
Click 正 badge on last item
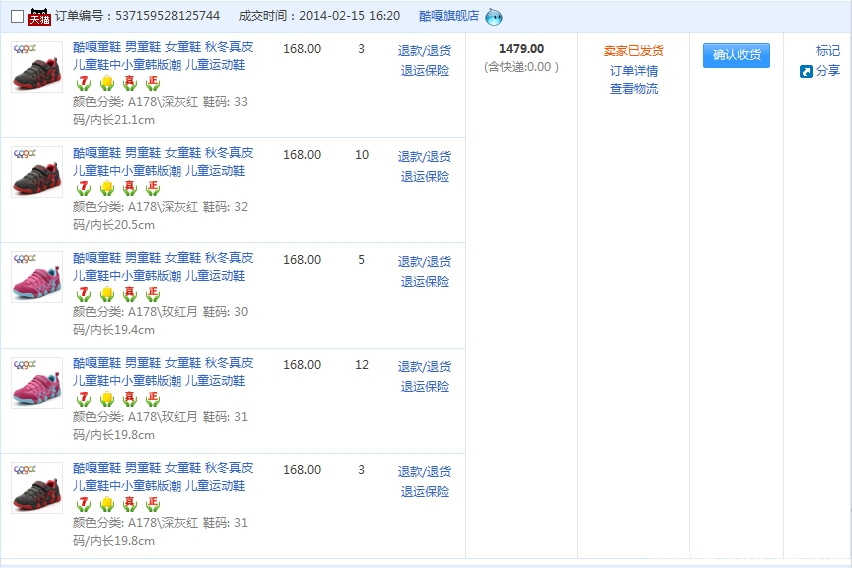(153, 504)
